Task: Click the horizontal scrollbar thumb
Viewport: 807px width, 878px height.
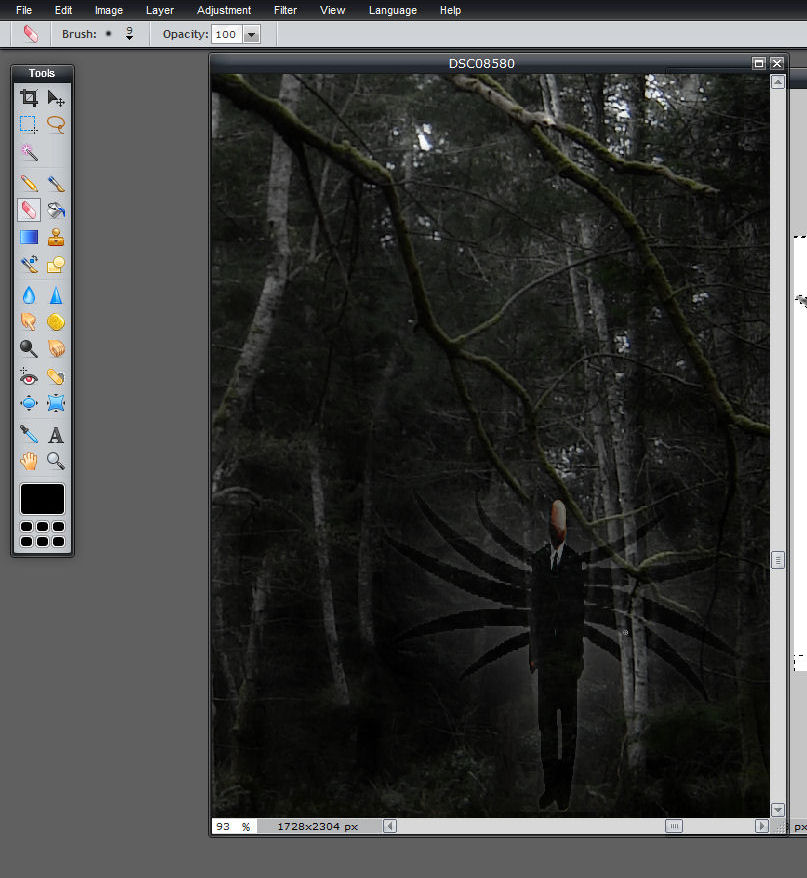Action: (674, 826)
